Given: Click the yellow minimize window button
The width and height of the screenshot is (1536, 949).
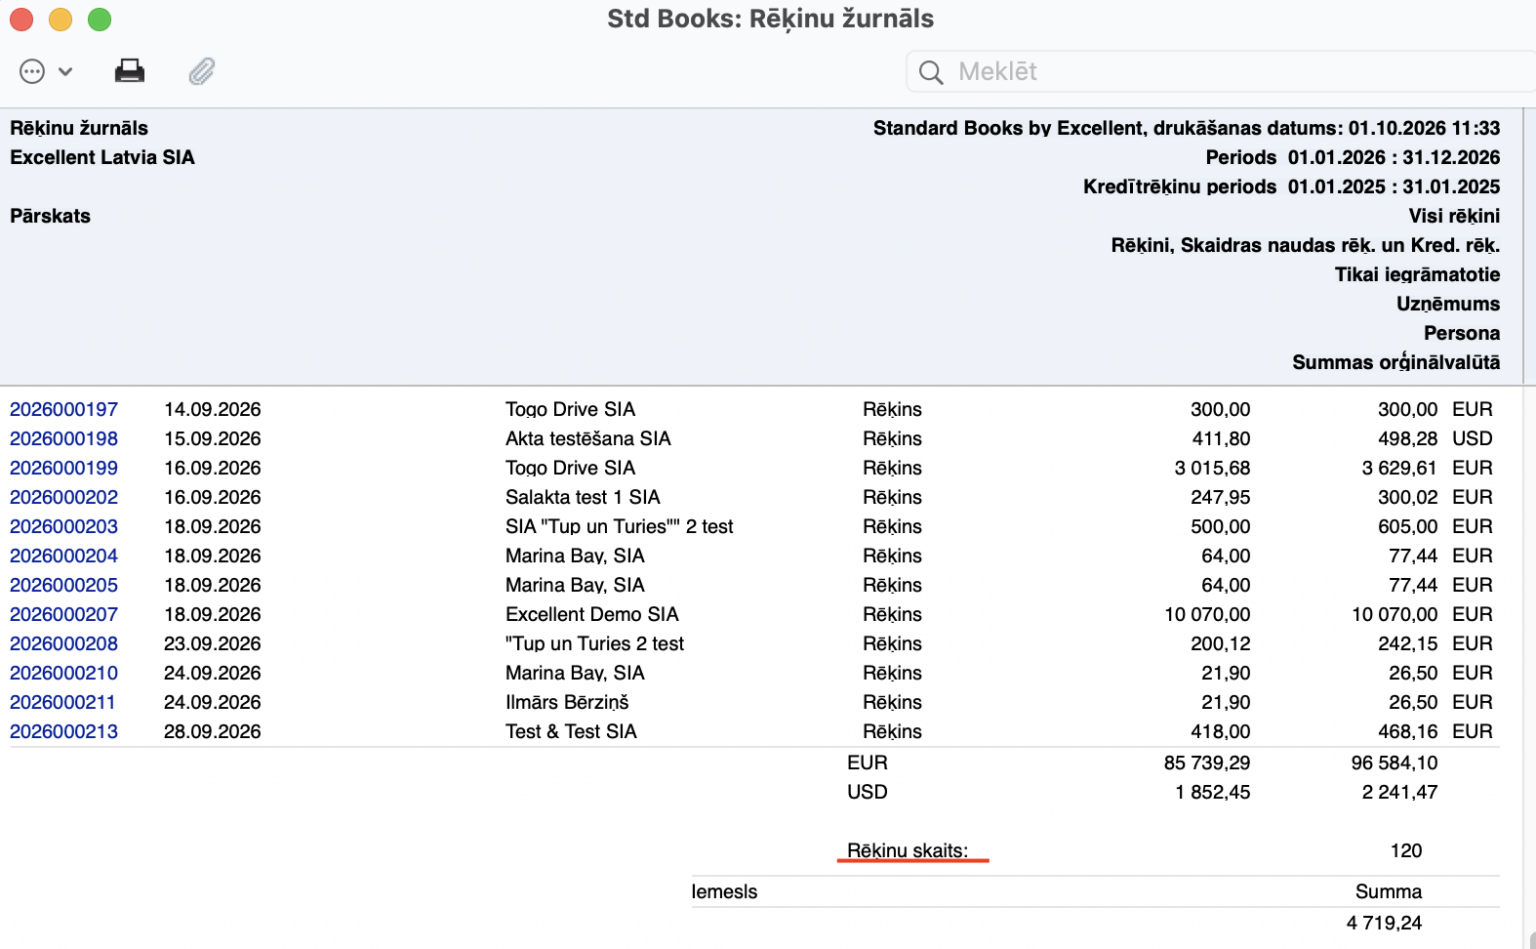Looking at the screenshot, I should point(60,19).
